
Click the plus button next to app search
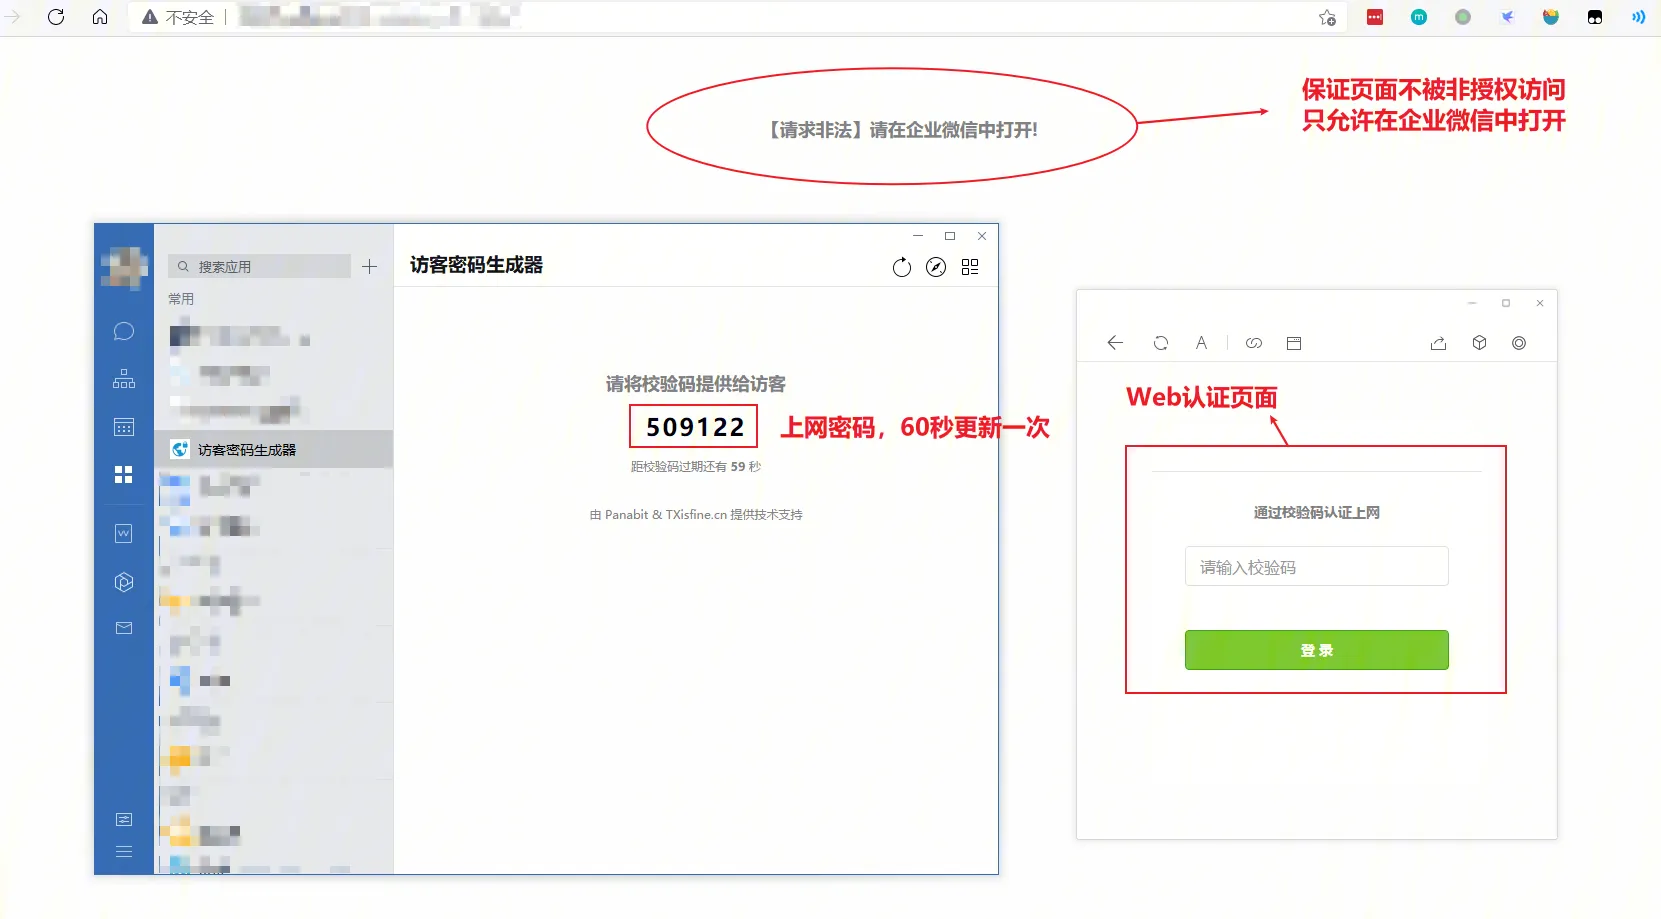coord(369,266)
